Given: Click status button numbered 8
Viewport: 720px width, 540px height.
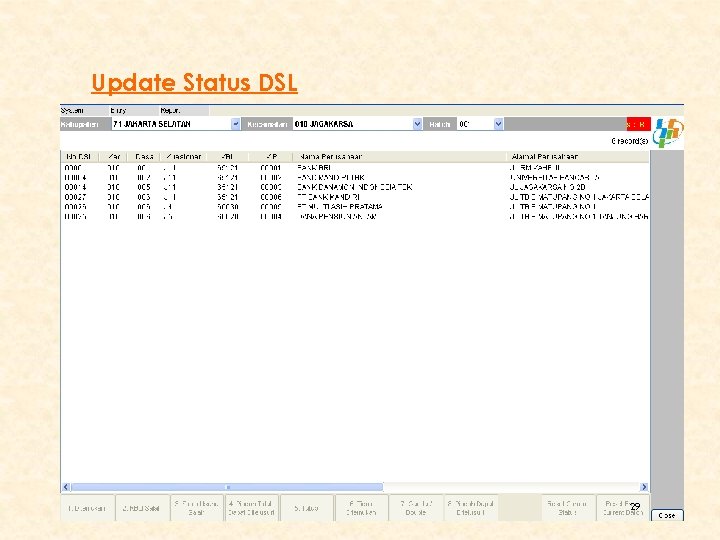Looking at the screenshot, I should coord(471,508).
